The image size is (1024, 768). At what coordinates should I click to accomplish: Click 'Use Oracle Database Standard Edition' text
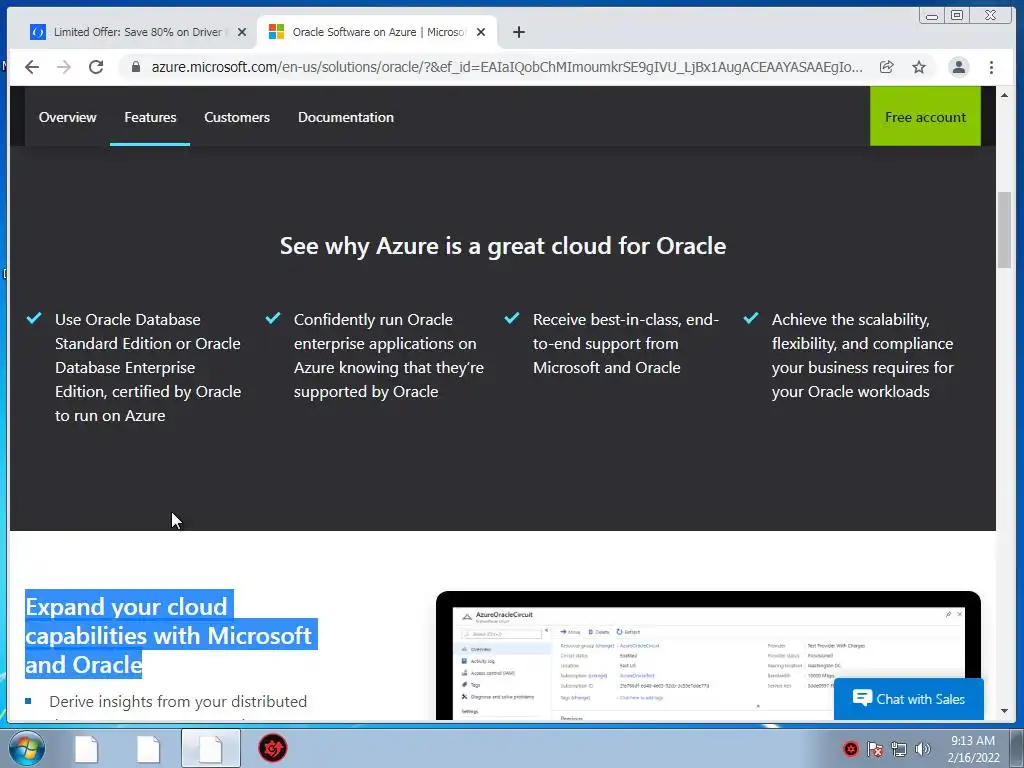(x=148, y=368)
